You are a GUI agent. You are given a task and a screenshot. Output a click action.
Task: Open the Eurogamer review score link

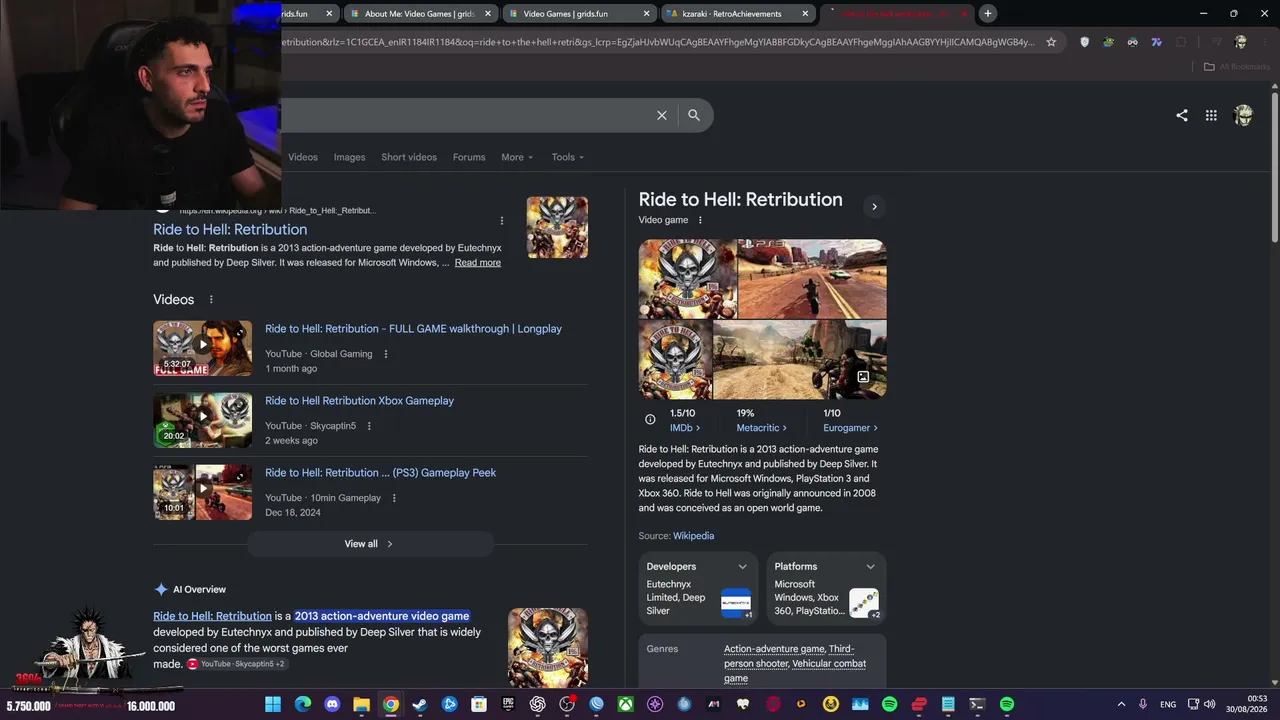(851, 428)
